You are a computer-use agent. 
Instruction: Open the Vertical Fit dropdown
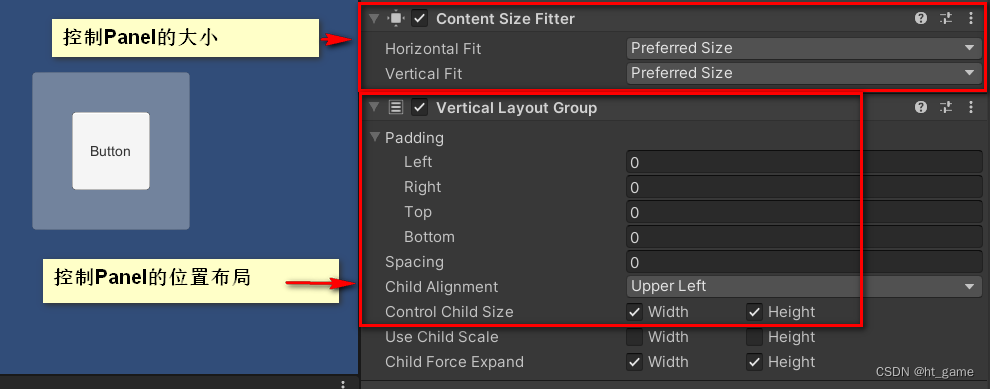pyautogui.click(x=804, y=73)
